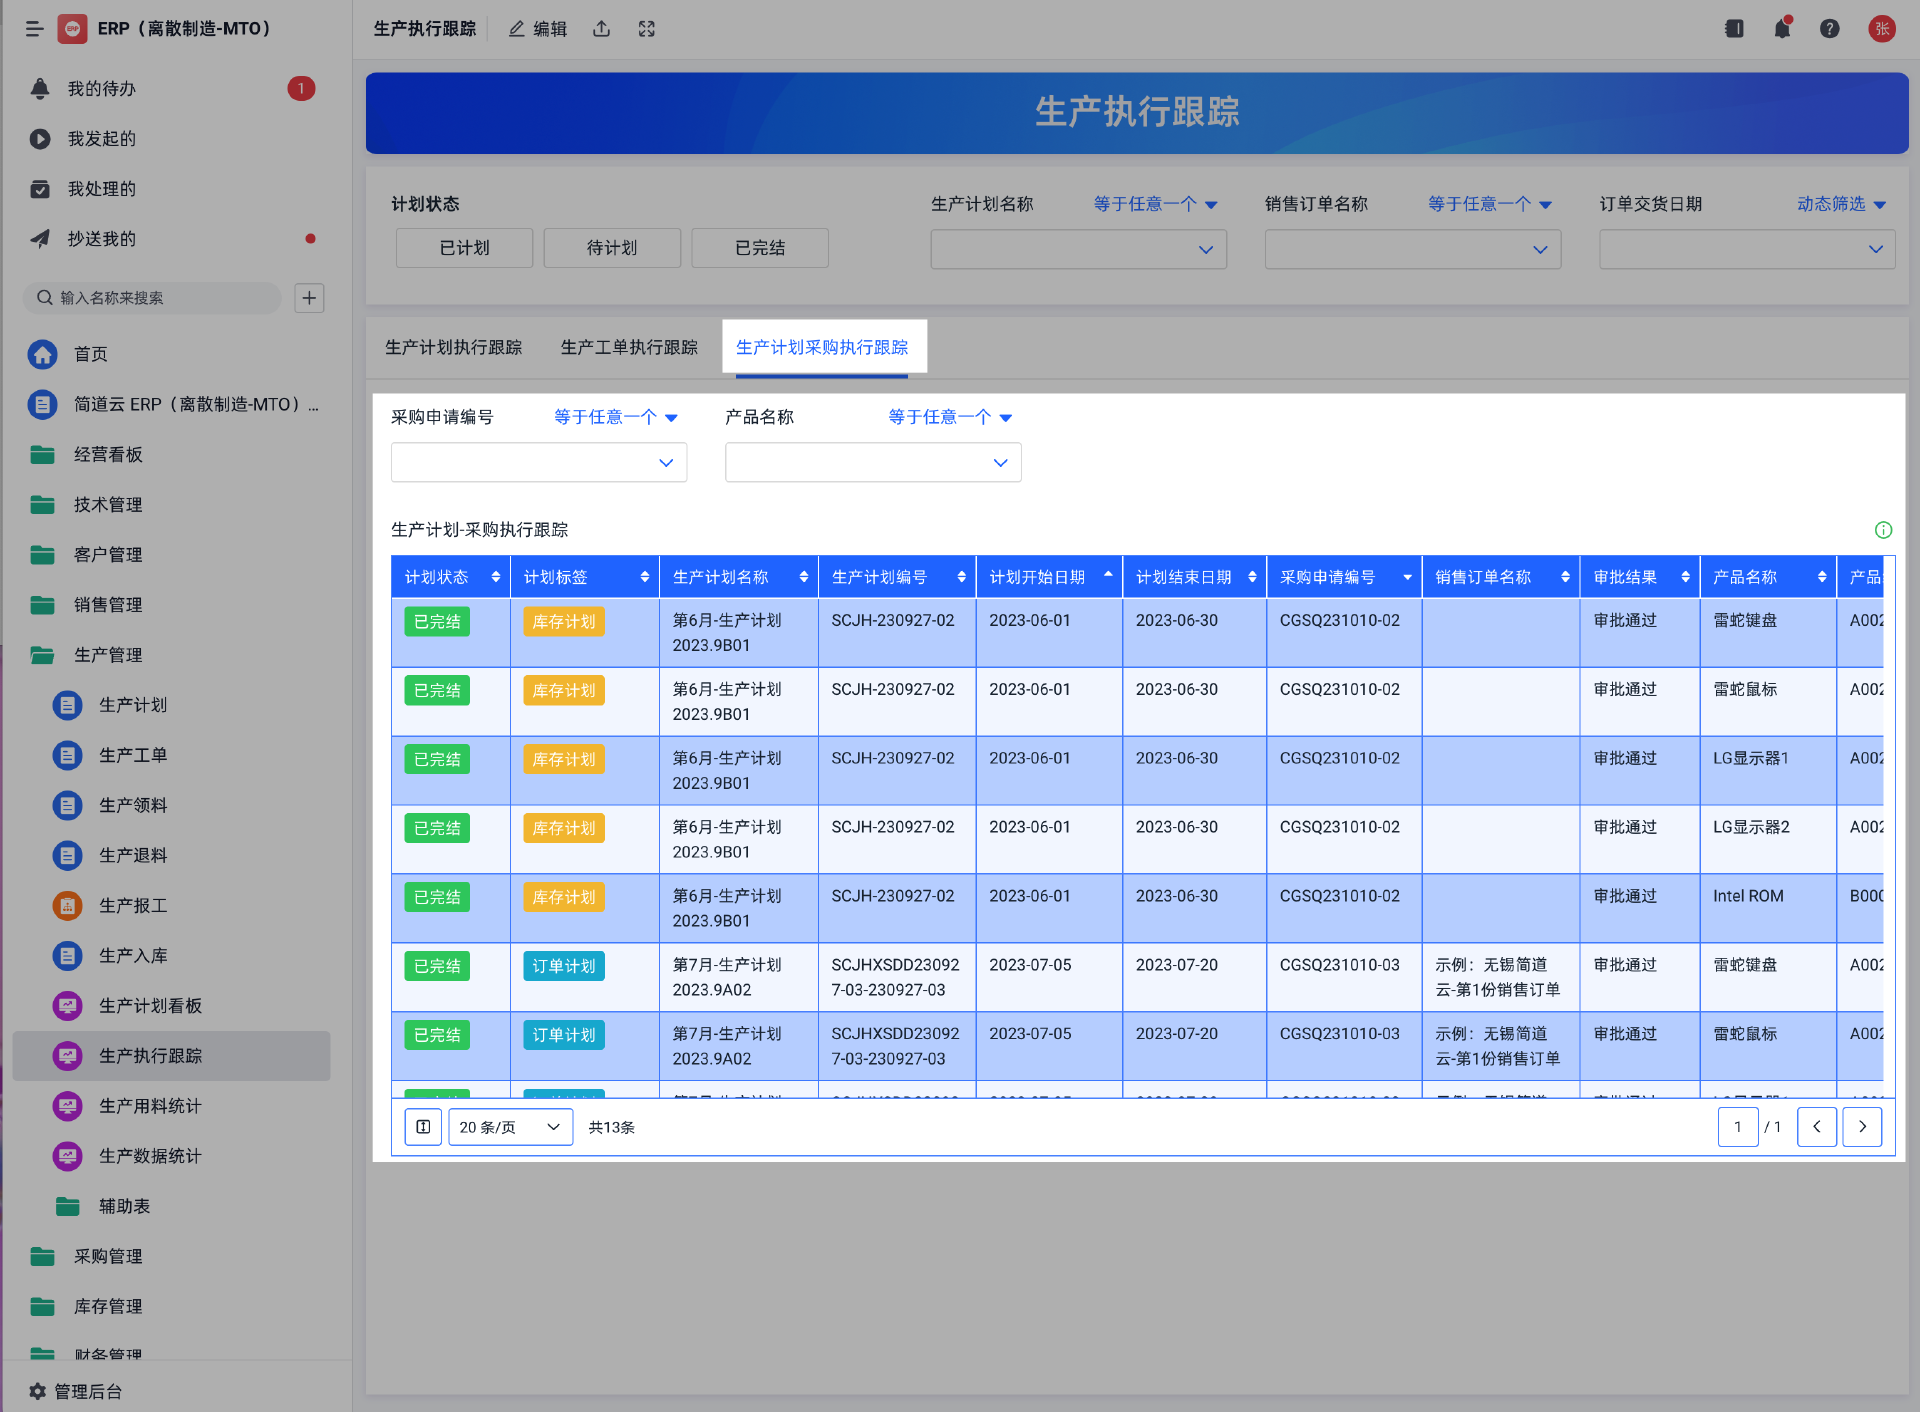This screenshot has width=1920, height=1412.
Task: Go to next page with right arrow
Action: 1862,1127
